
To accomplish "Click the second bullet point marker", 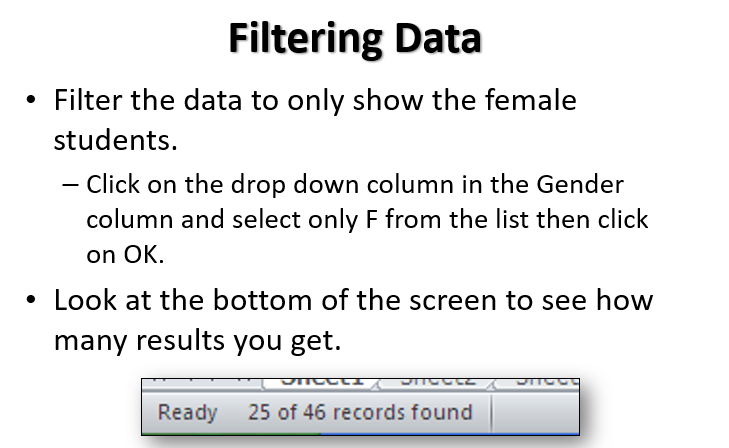I will (32, 300).
